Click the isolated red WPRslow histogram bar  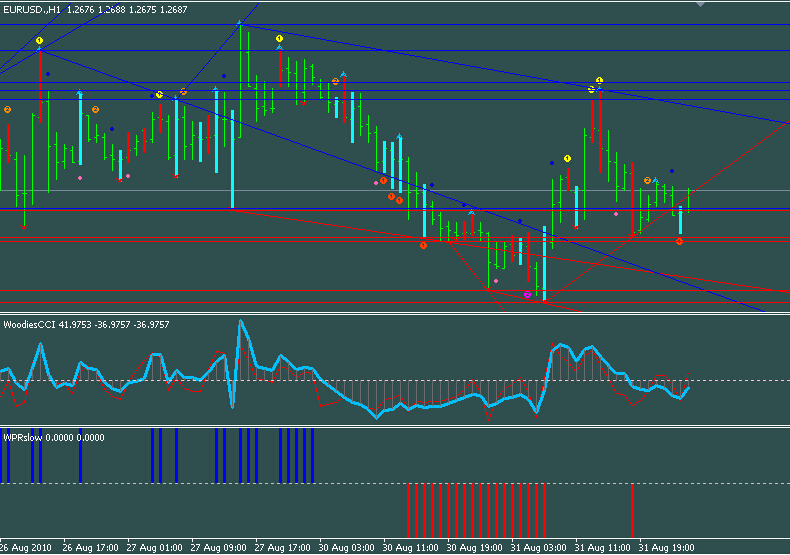pos(632,510)
